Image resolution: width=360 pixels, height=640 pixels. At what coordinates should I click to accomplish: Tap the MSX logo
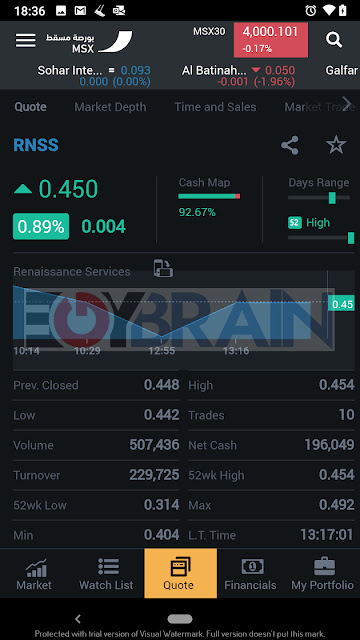pos(89,42)
